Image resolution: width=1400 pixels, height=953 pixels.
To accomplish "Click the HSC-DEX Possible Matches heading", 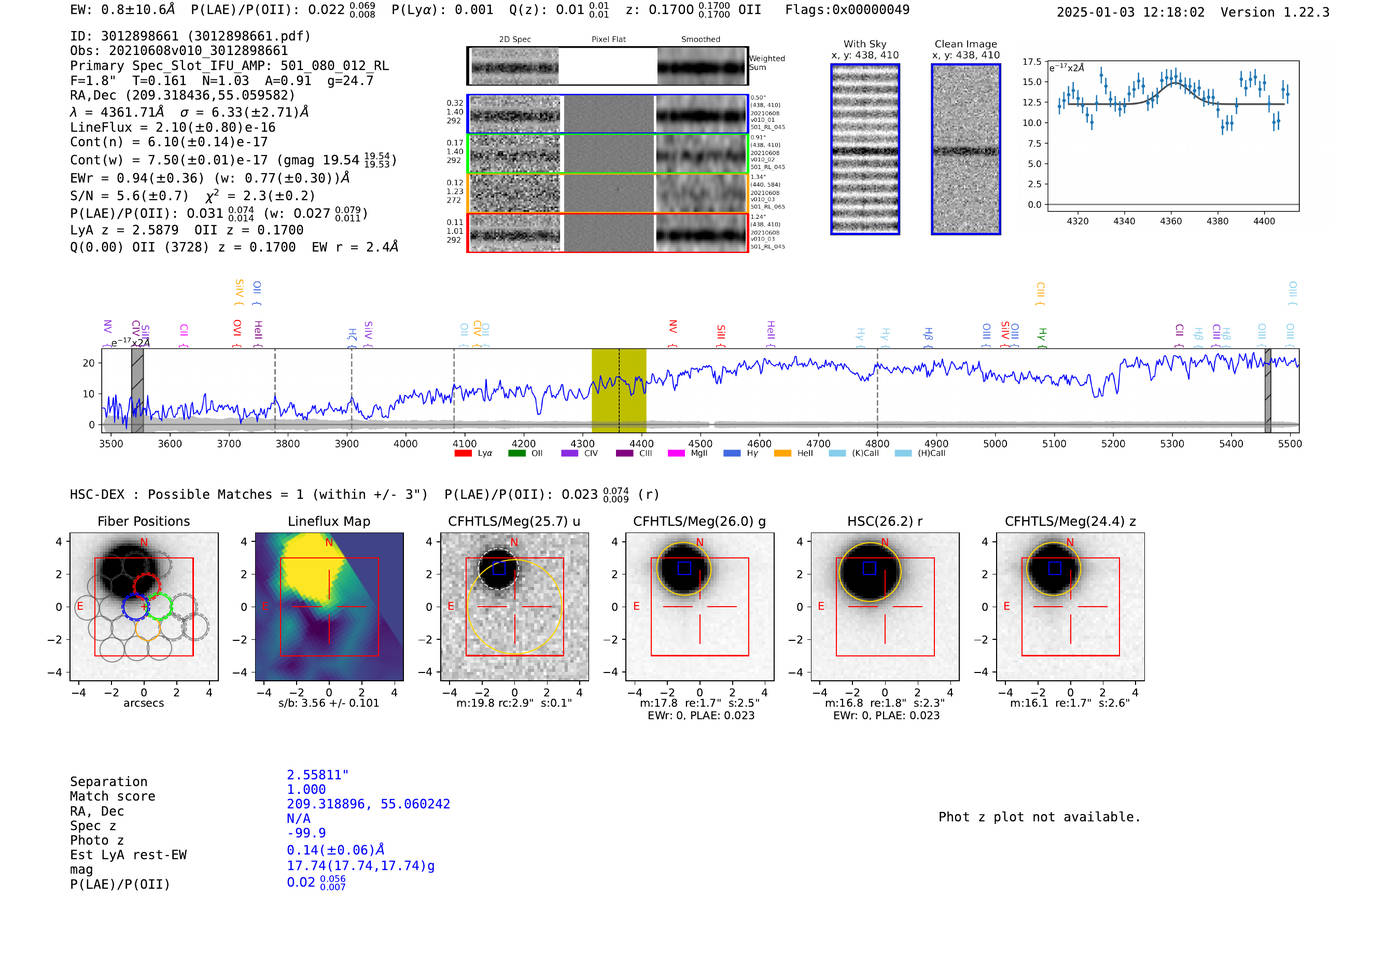I will 249,494.
